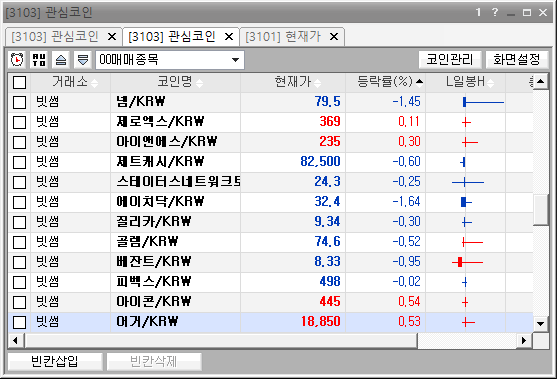Image resolution: width=557 pixels, height=379 pixels.
Task: Click the number 1 icon in title bar
Action: click(x=478, y=12)
